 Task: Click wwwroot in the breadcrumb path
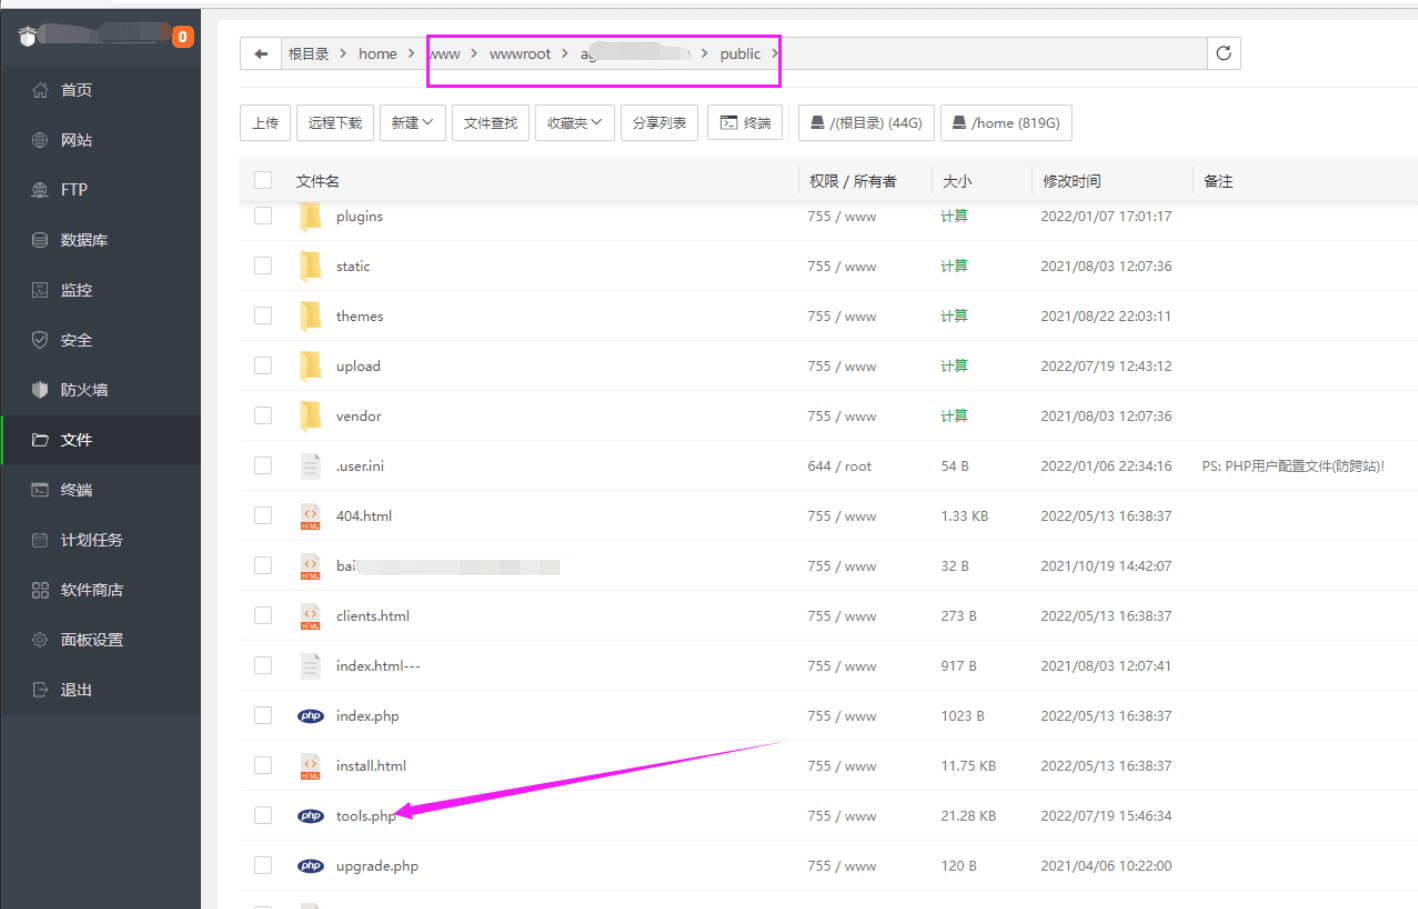520,54
